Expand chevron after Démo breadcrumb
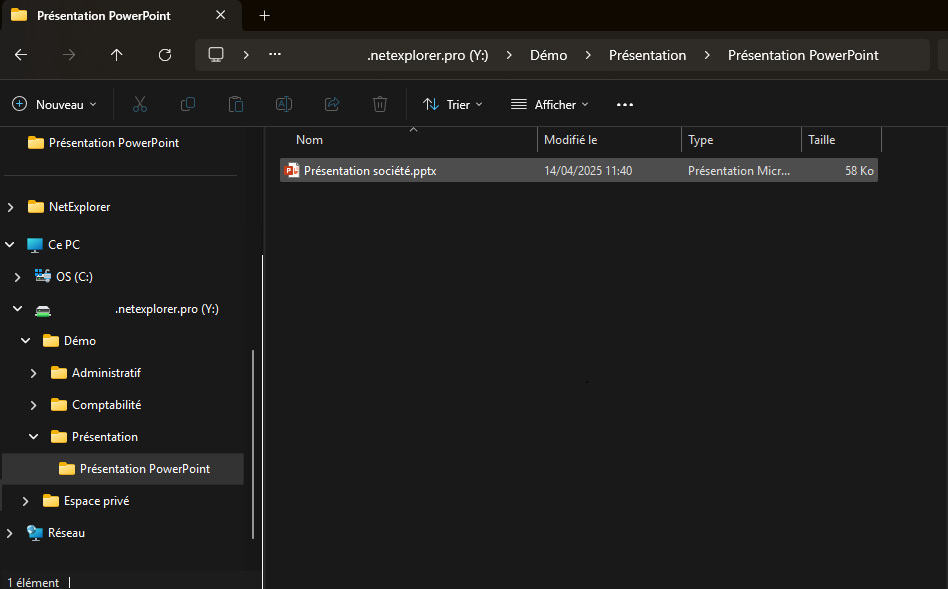The height and width of the screenshot is (589, 948). tap(588, 55)
